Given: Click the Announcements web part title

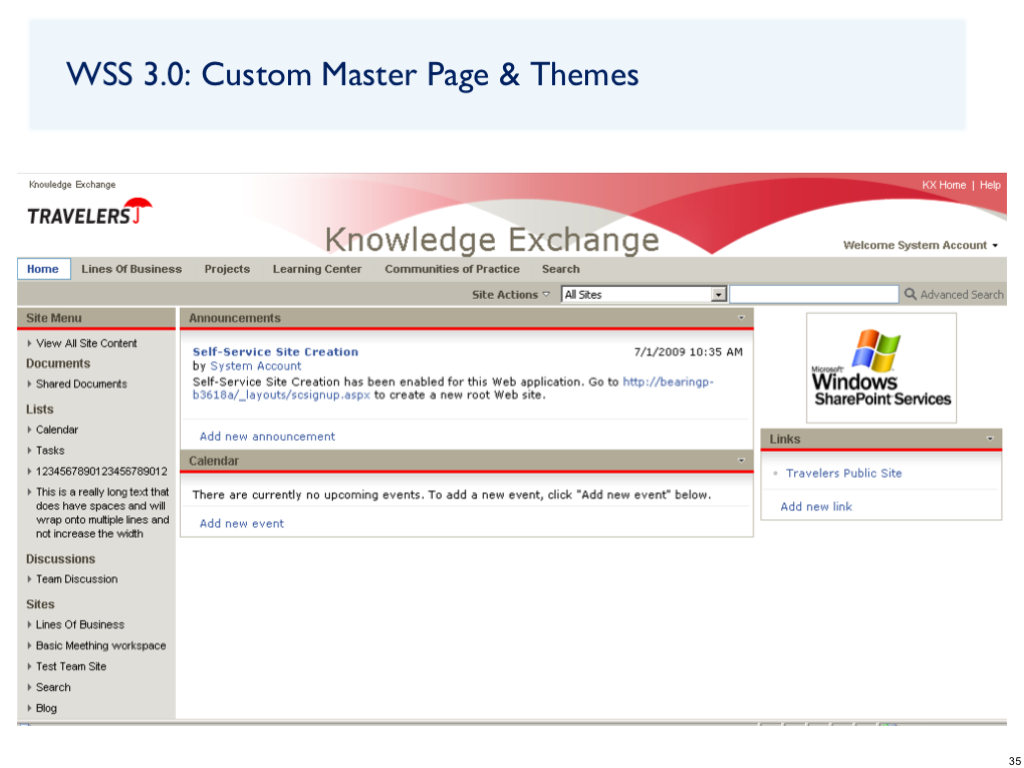Looking at the screenshot, I should [x=234, y=318].
